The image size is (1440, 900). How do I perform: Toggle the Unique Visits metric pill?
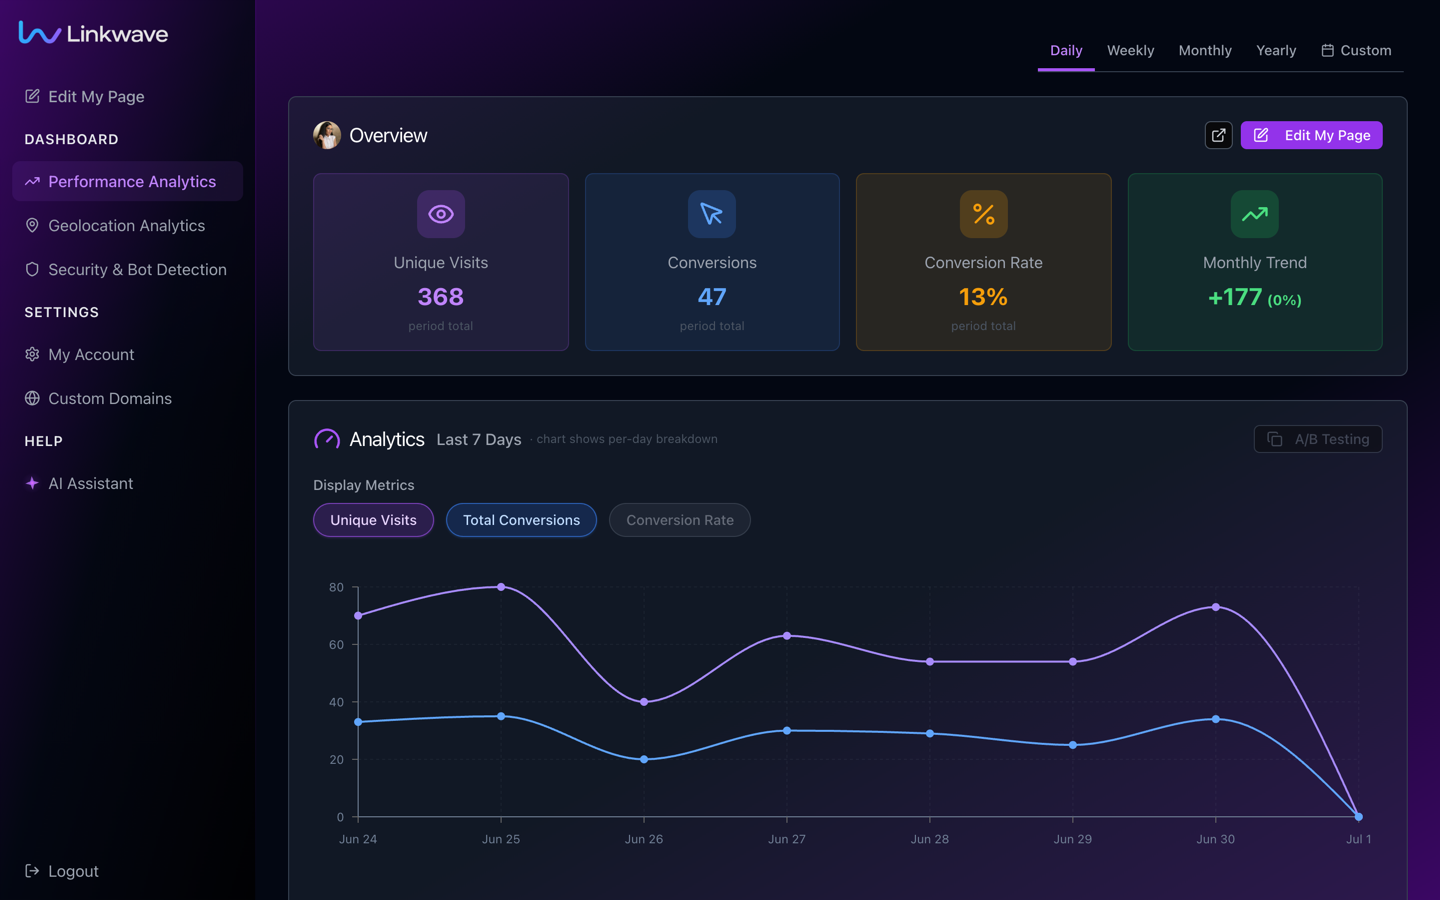pyautogui.click(x=373, y=520)
